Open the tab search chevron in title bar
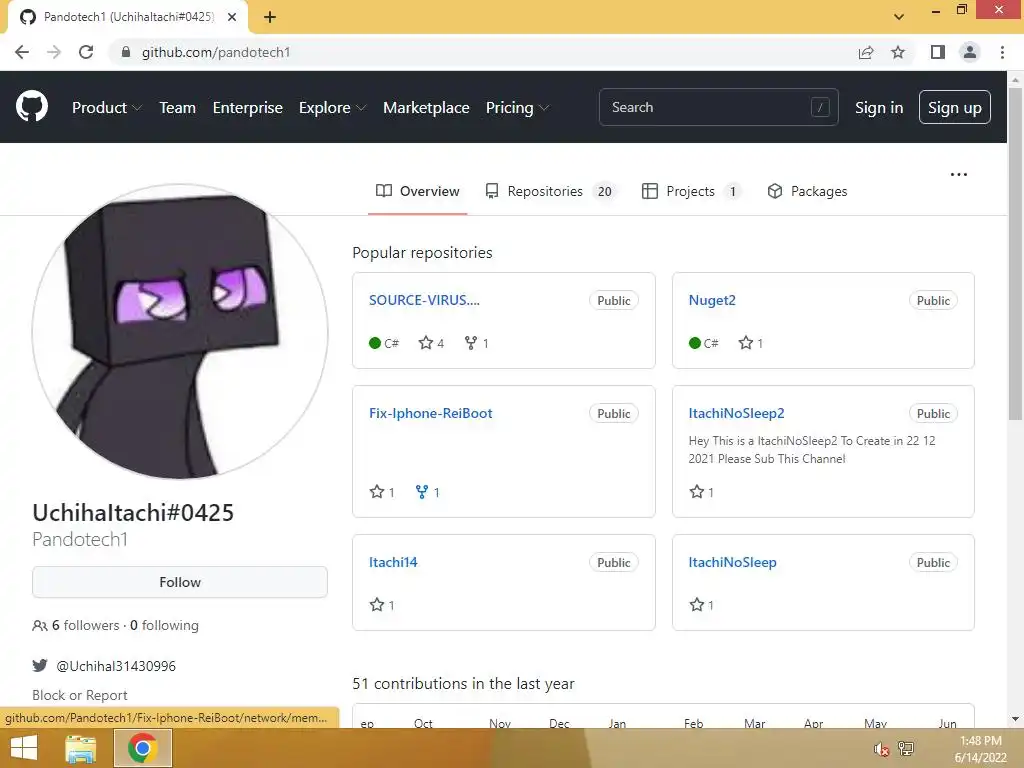Screen dimensions: 1024x768 (x=899, y=17)
